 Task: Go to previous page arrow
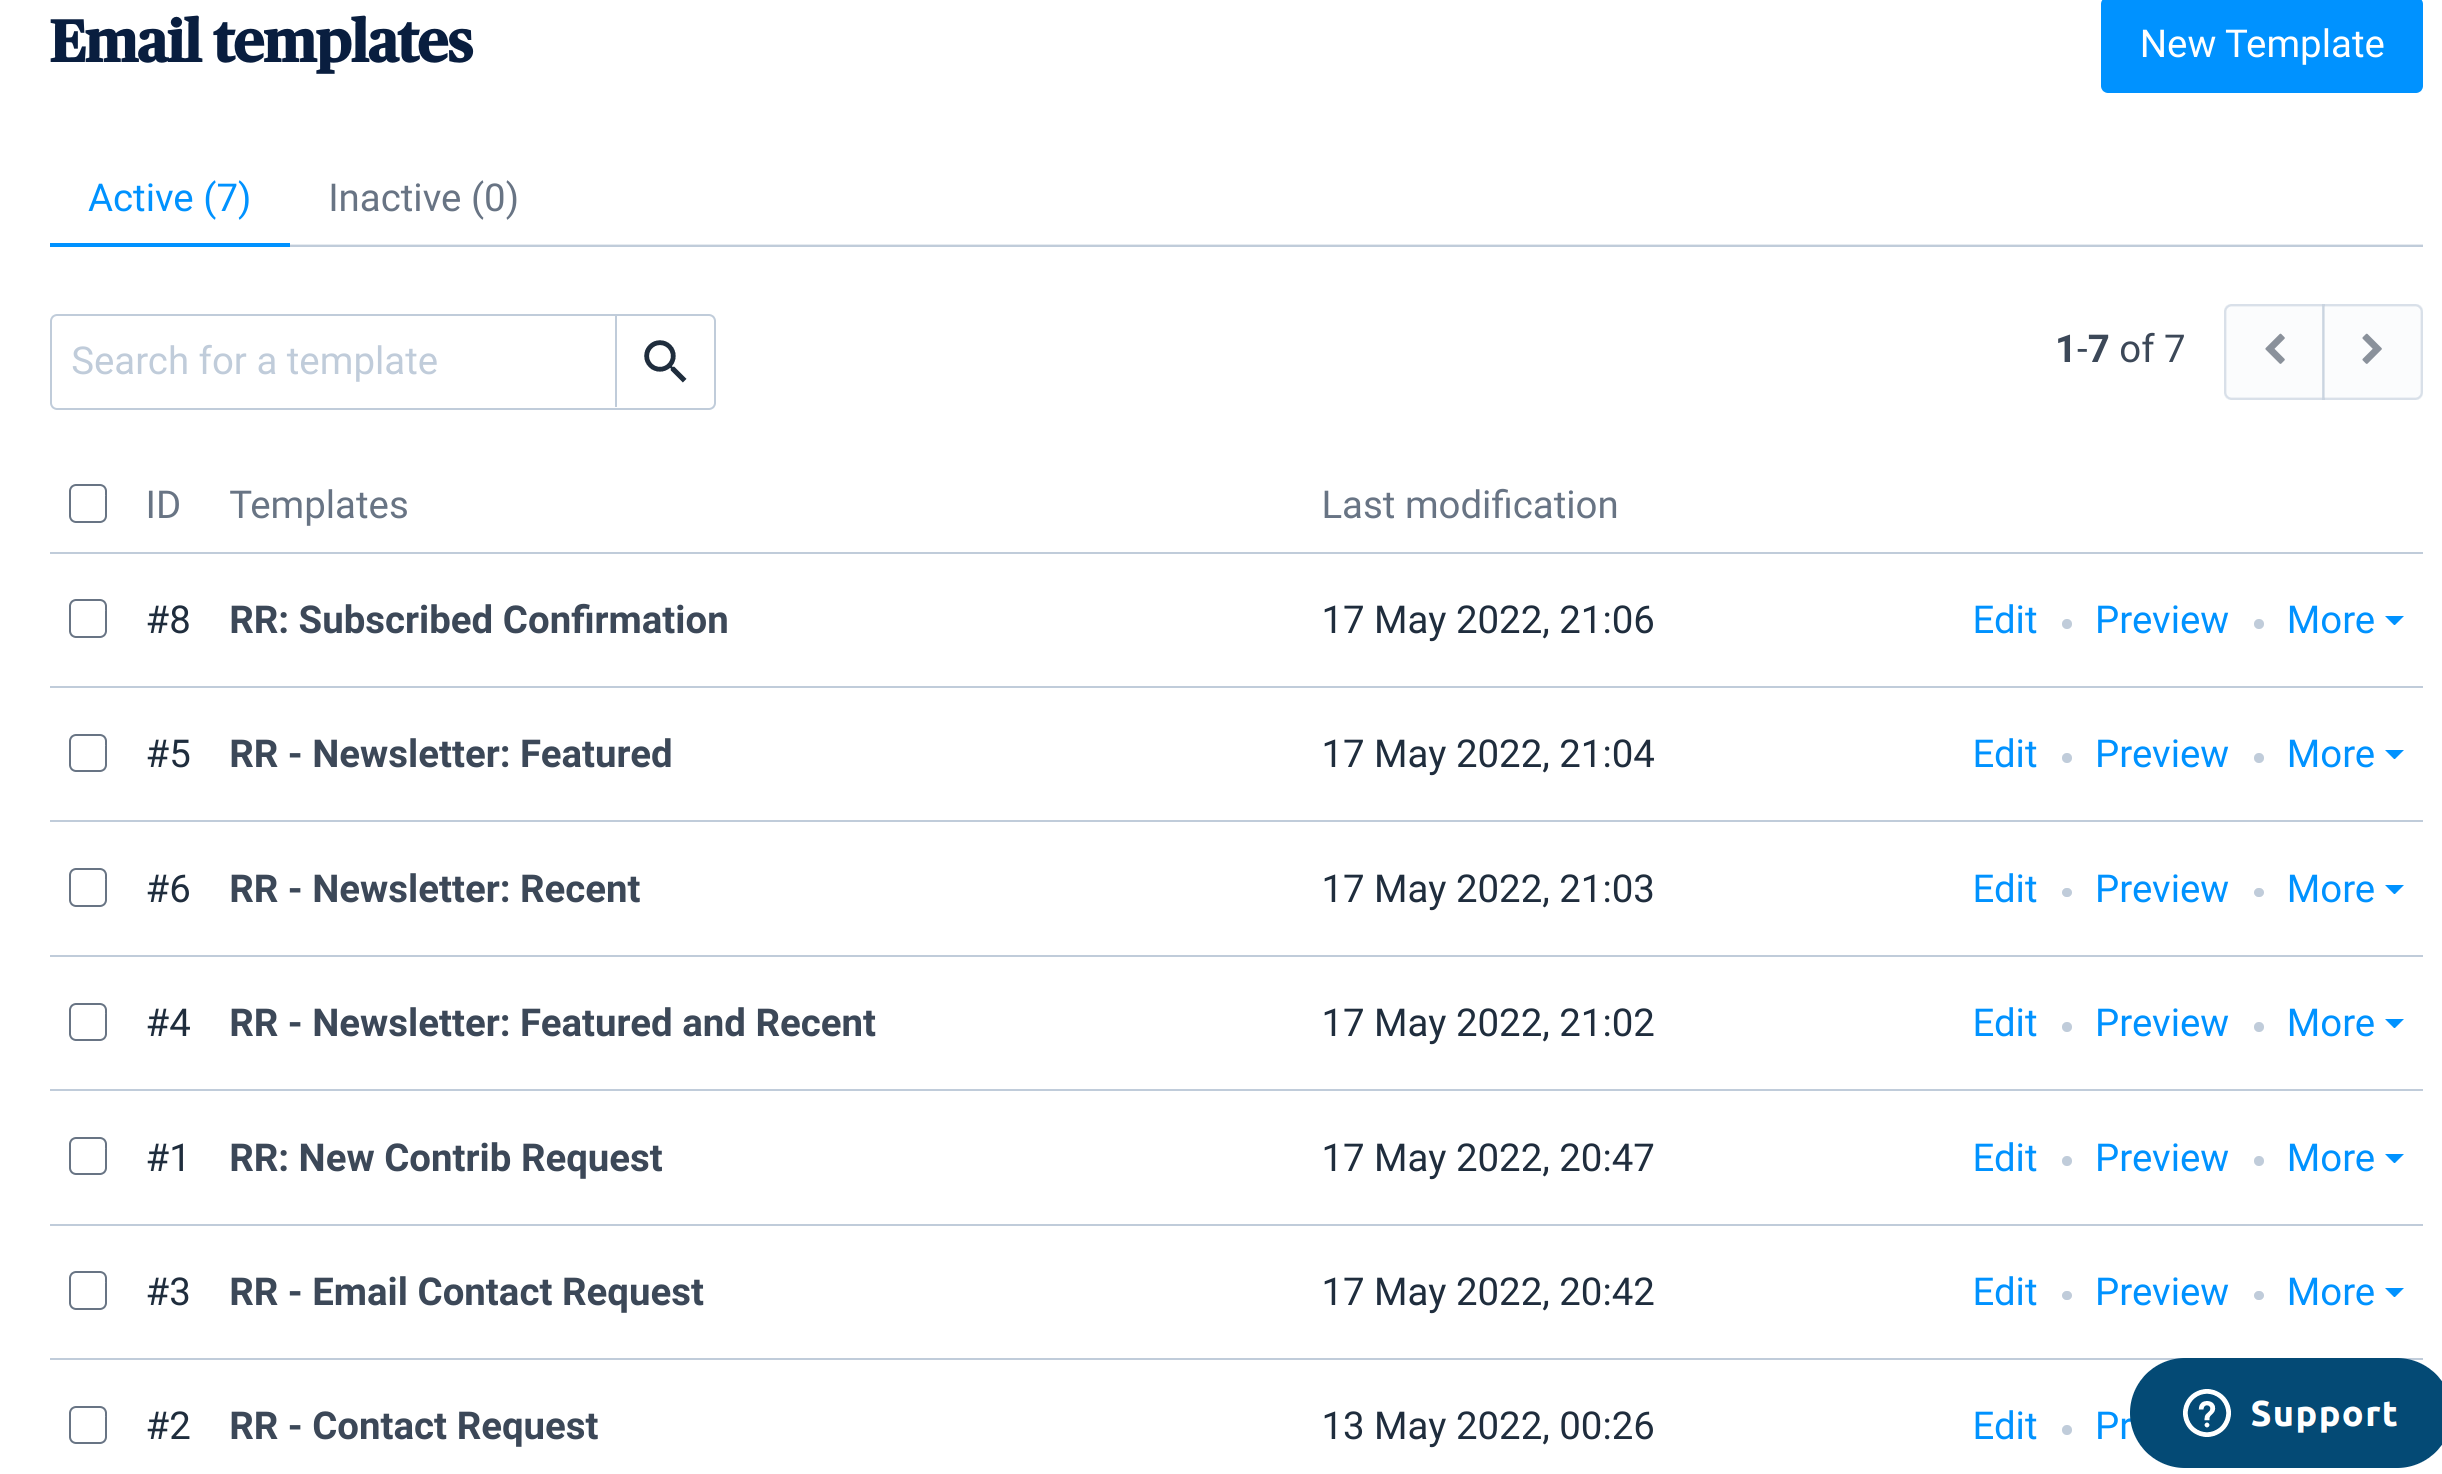coord(2274,350)
